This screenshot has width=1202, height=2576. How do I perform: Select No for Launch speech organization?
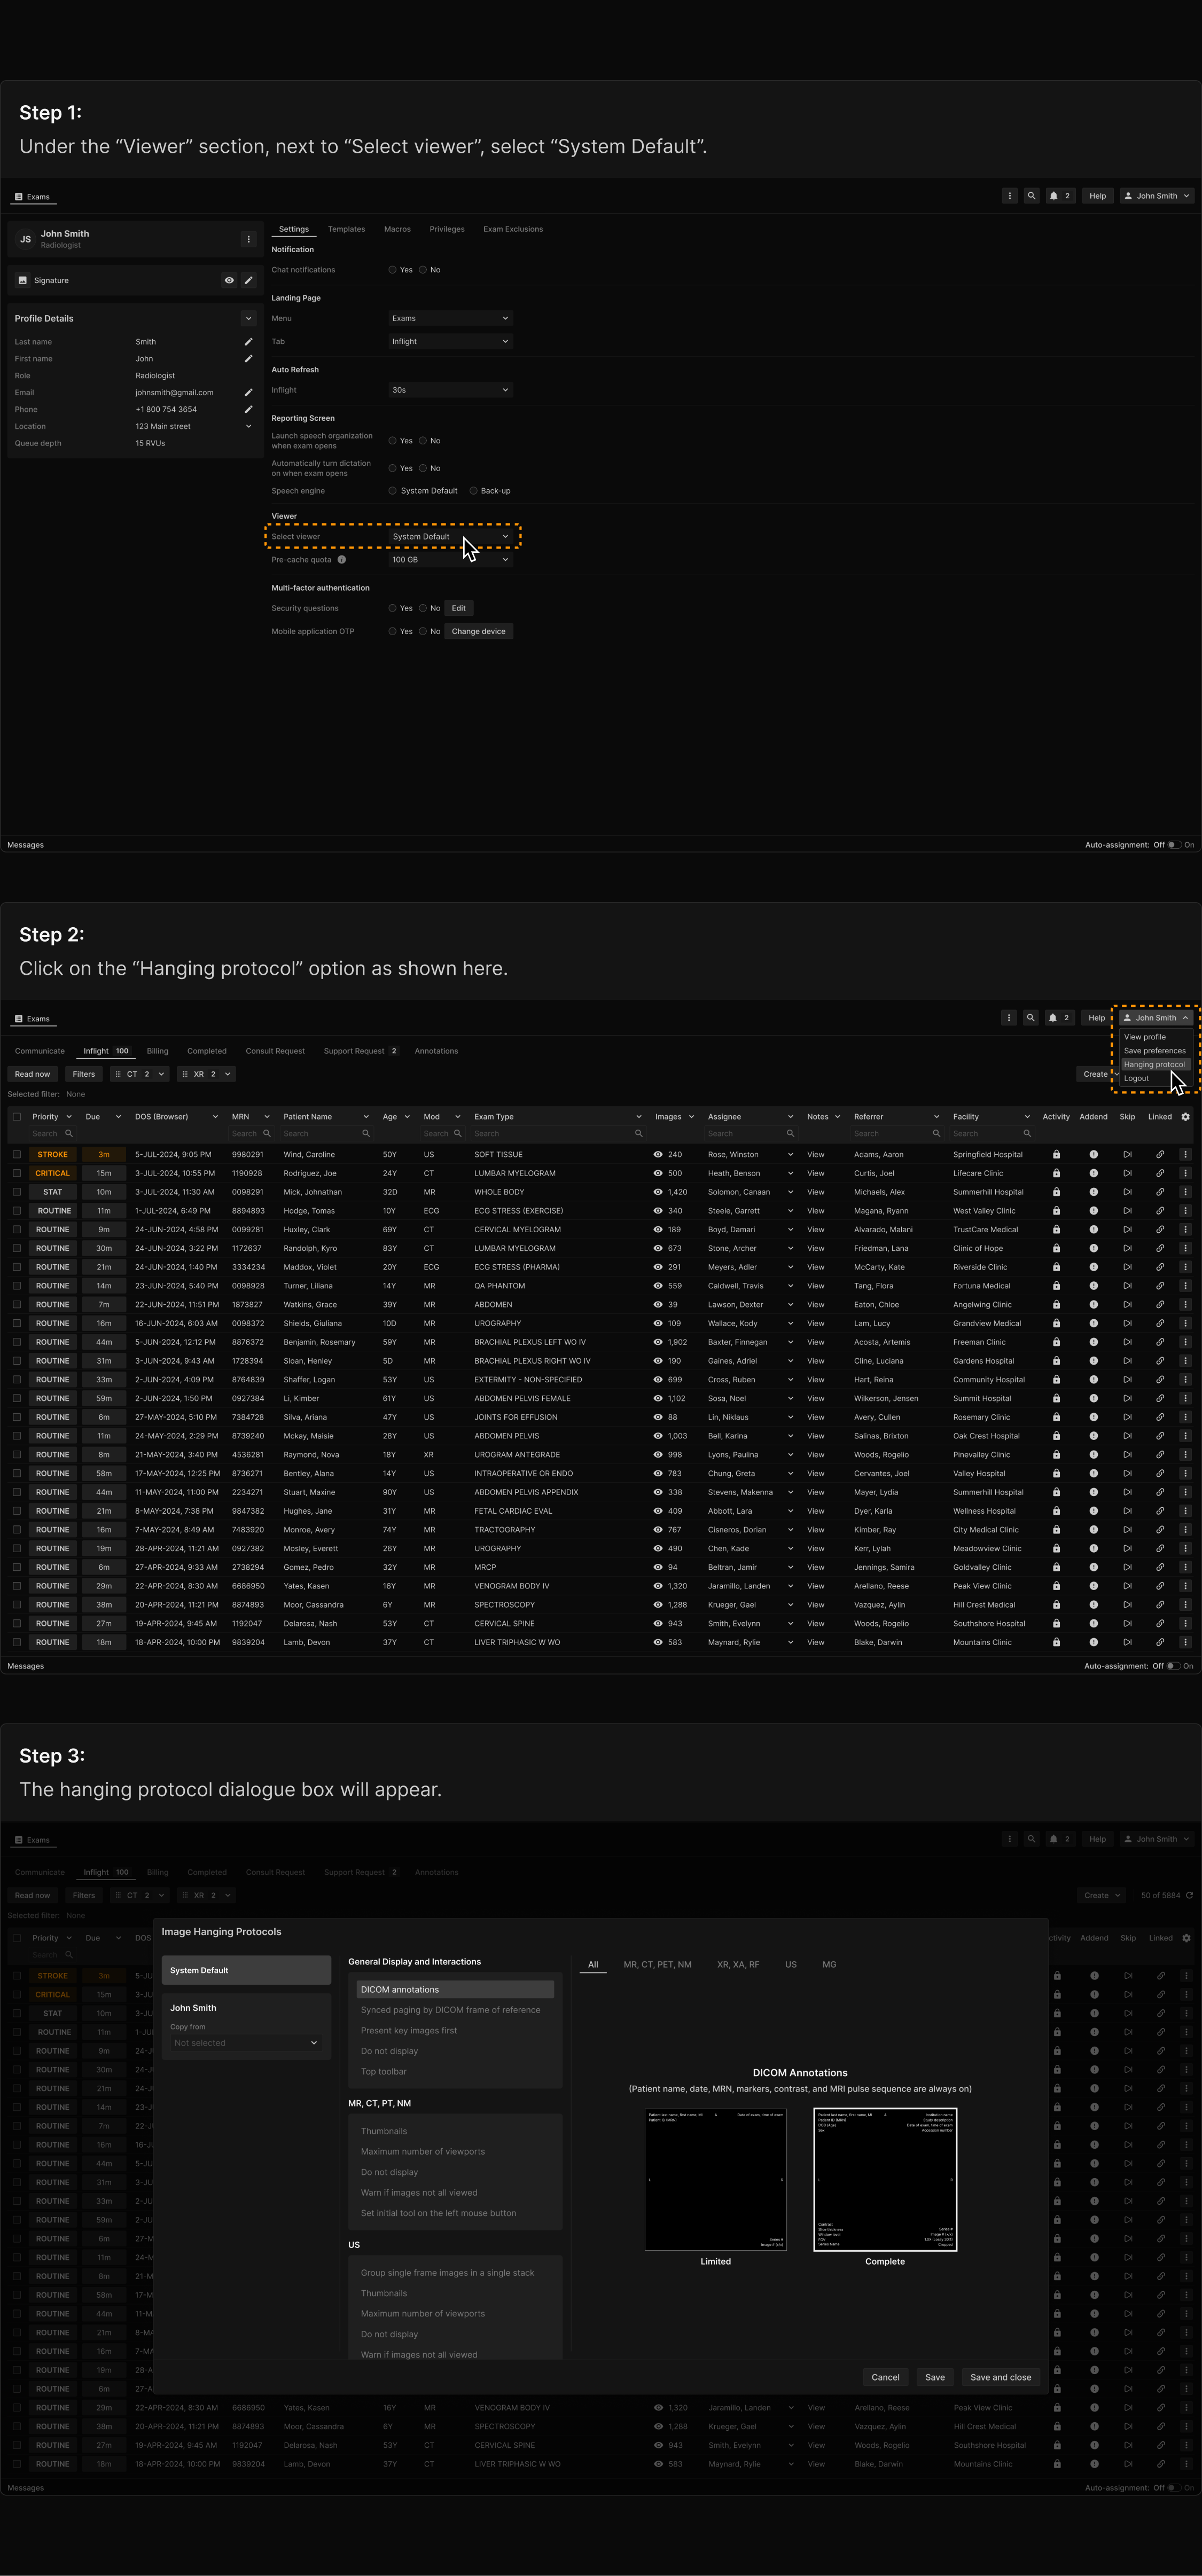423,441
